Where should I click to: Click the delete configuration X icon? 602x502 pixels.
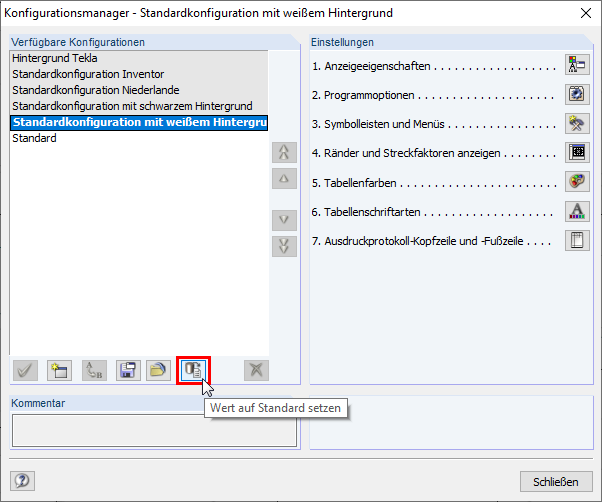coord(256,370)
